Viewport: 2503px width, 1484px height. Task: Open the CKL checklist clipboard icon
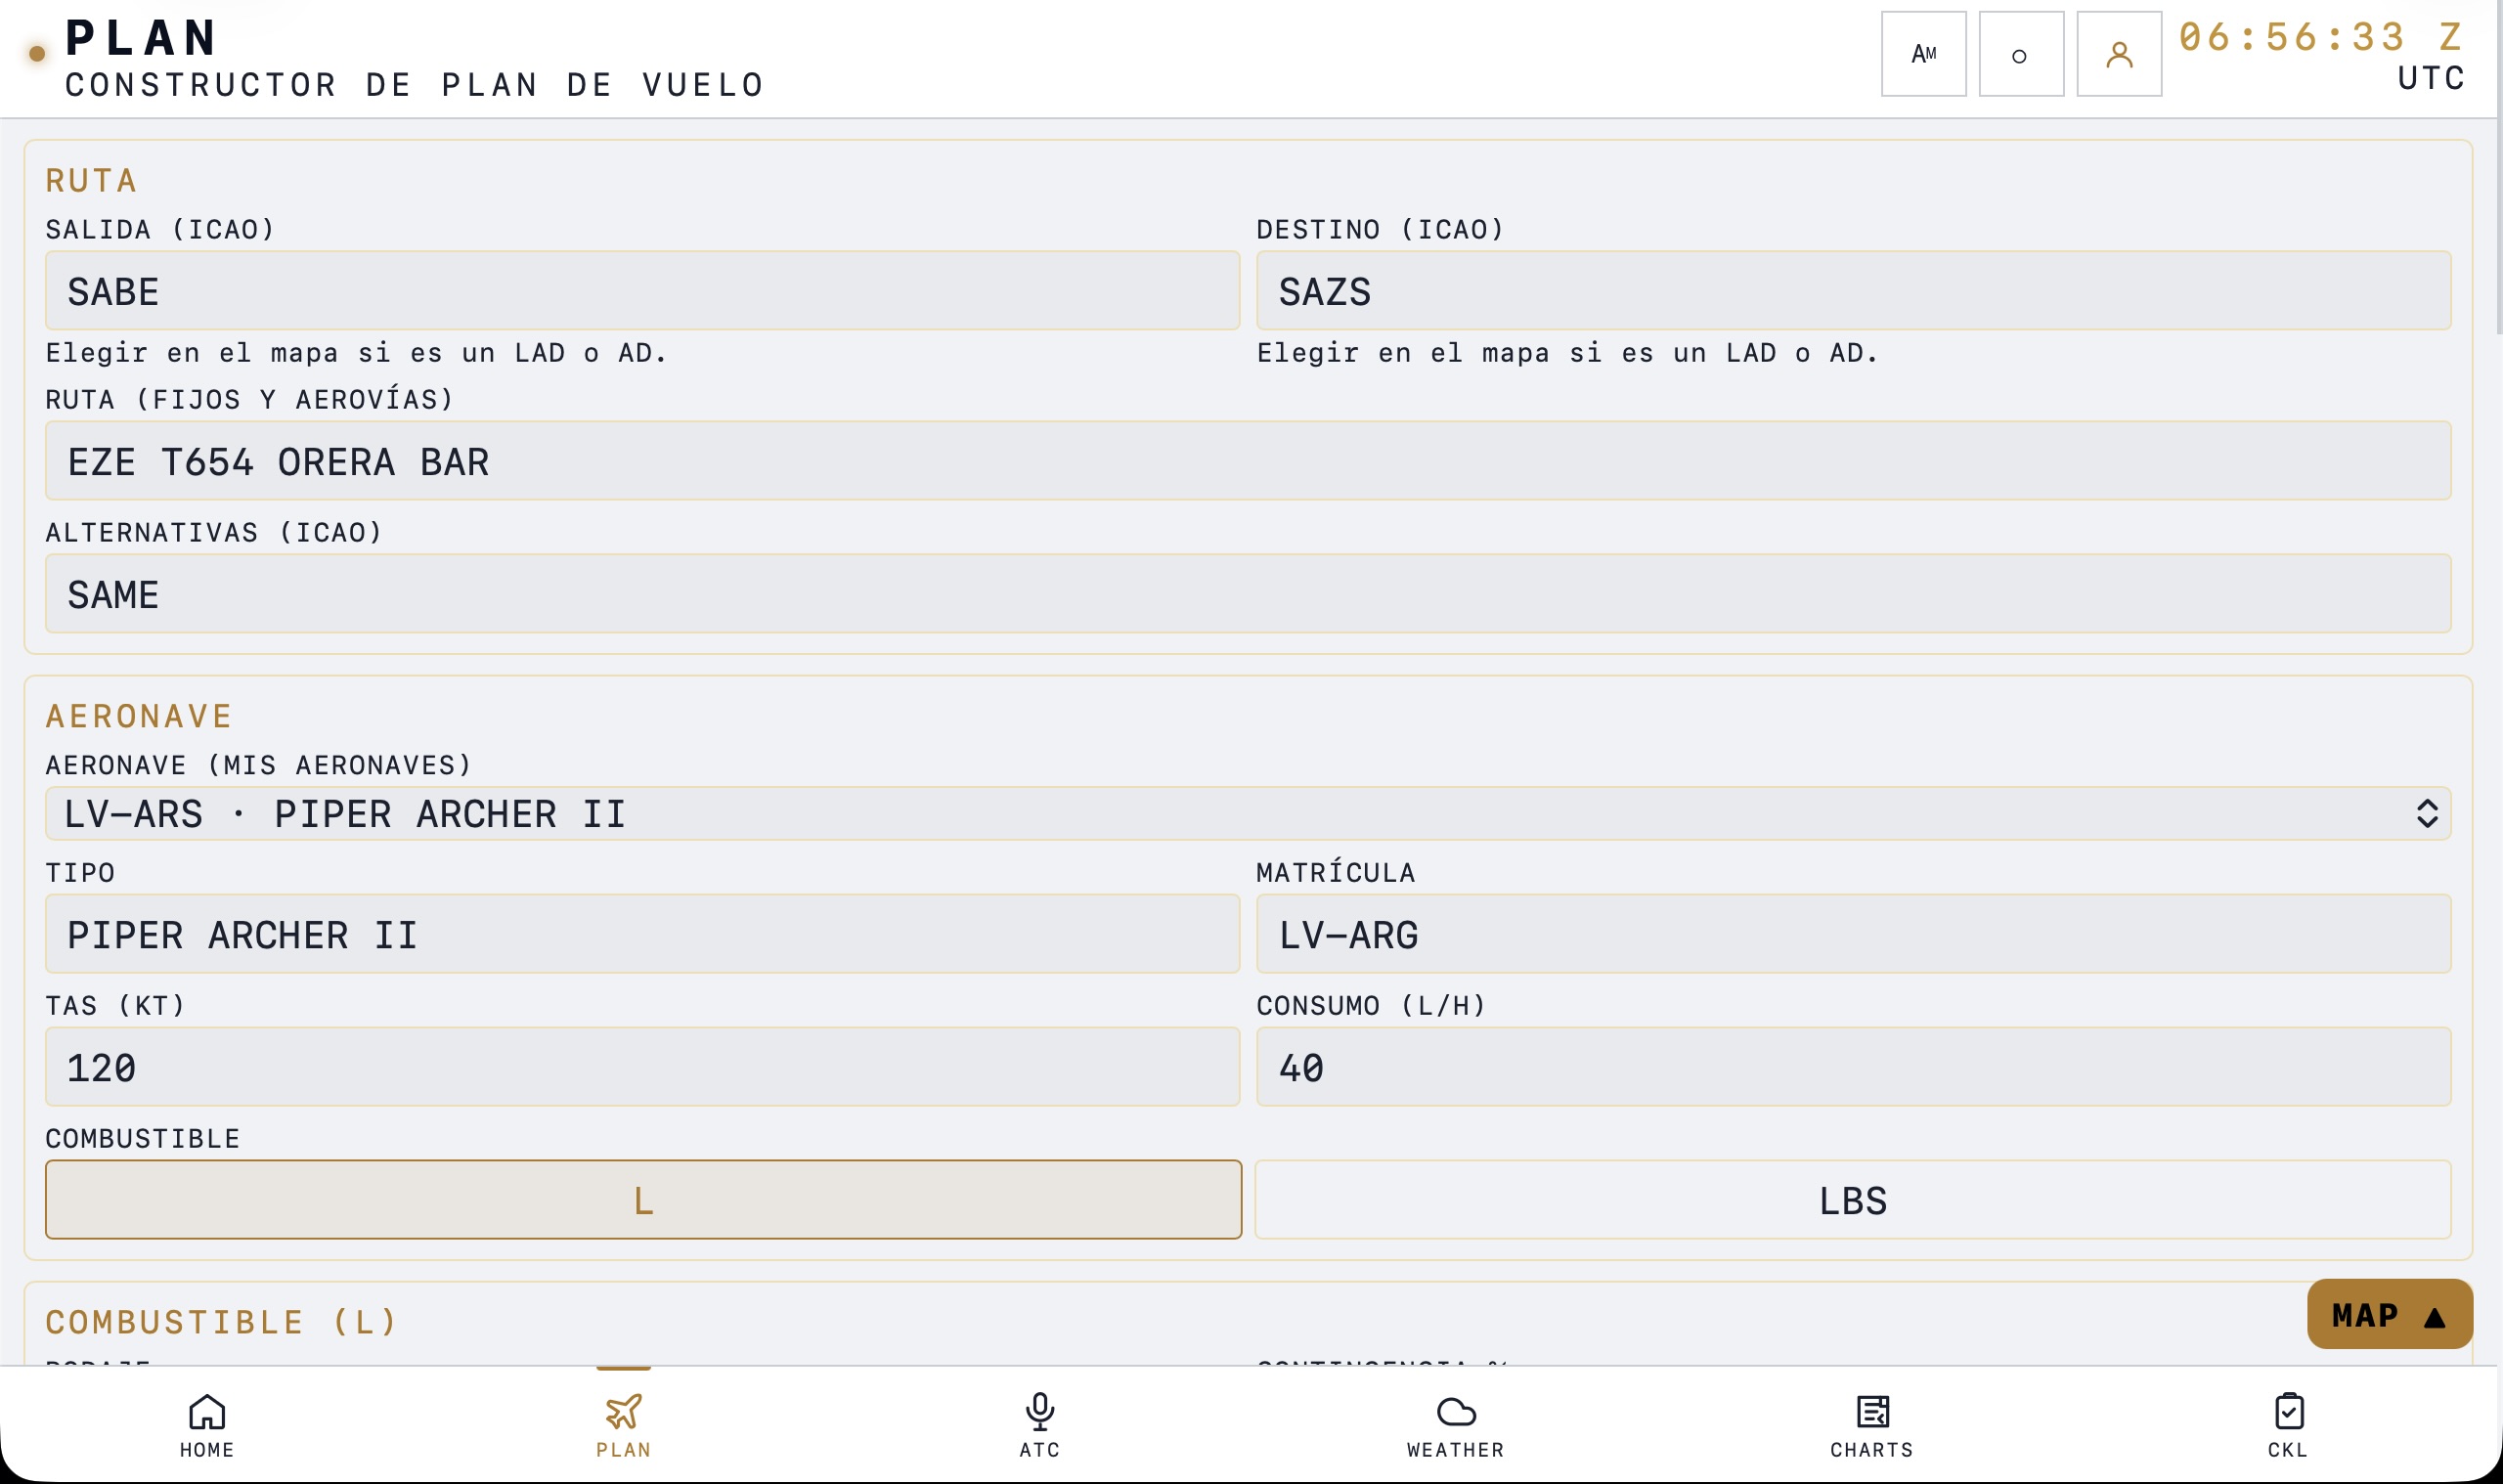(2289, 1411)
